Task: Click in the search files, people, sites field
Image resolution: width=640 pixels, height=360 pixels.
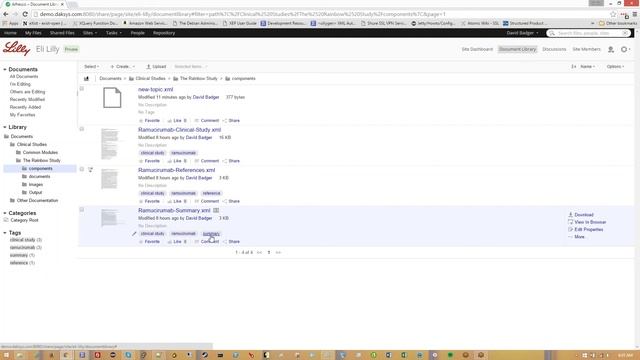Action: click(588, 33)
